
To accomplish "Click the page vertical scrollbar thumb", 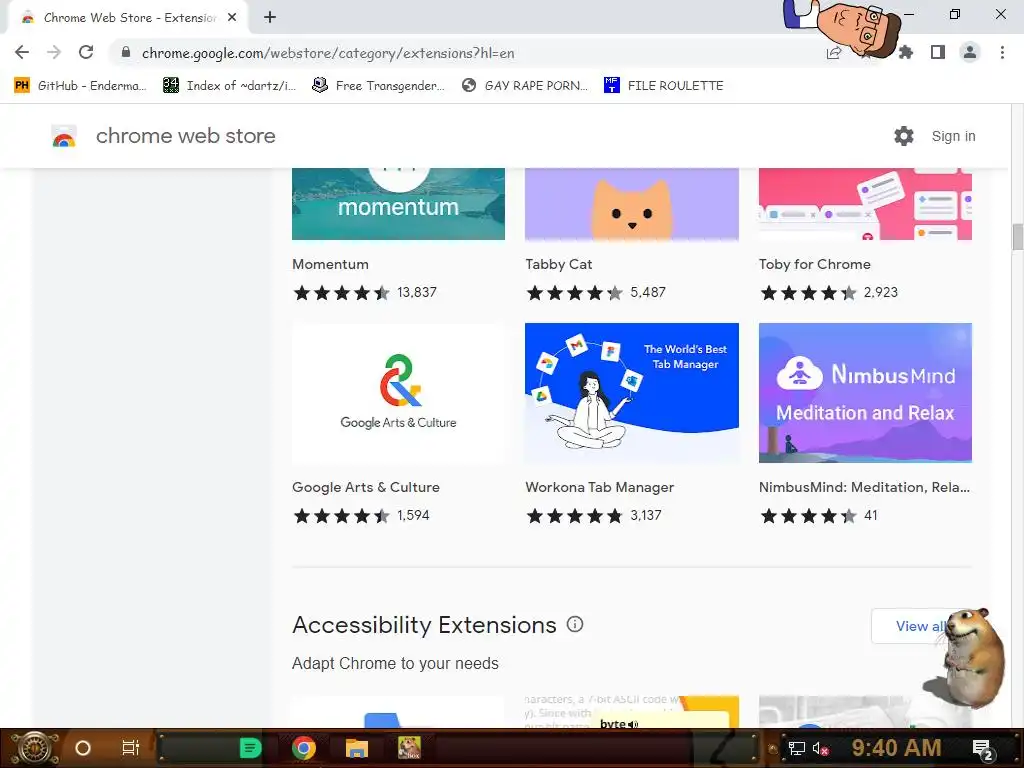I will click(1017, 236).
